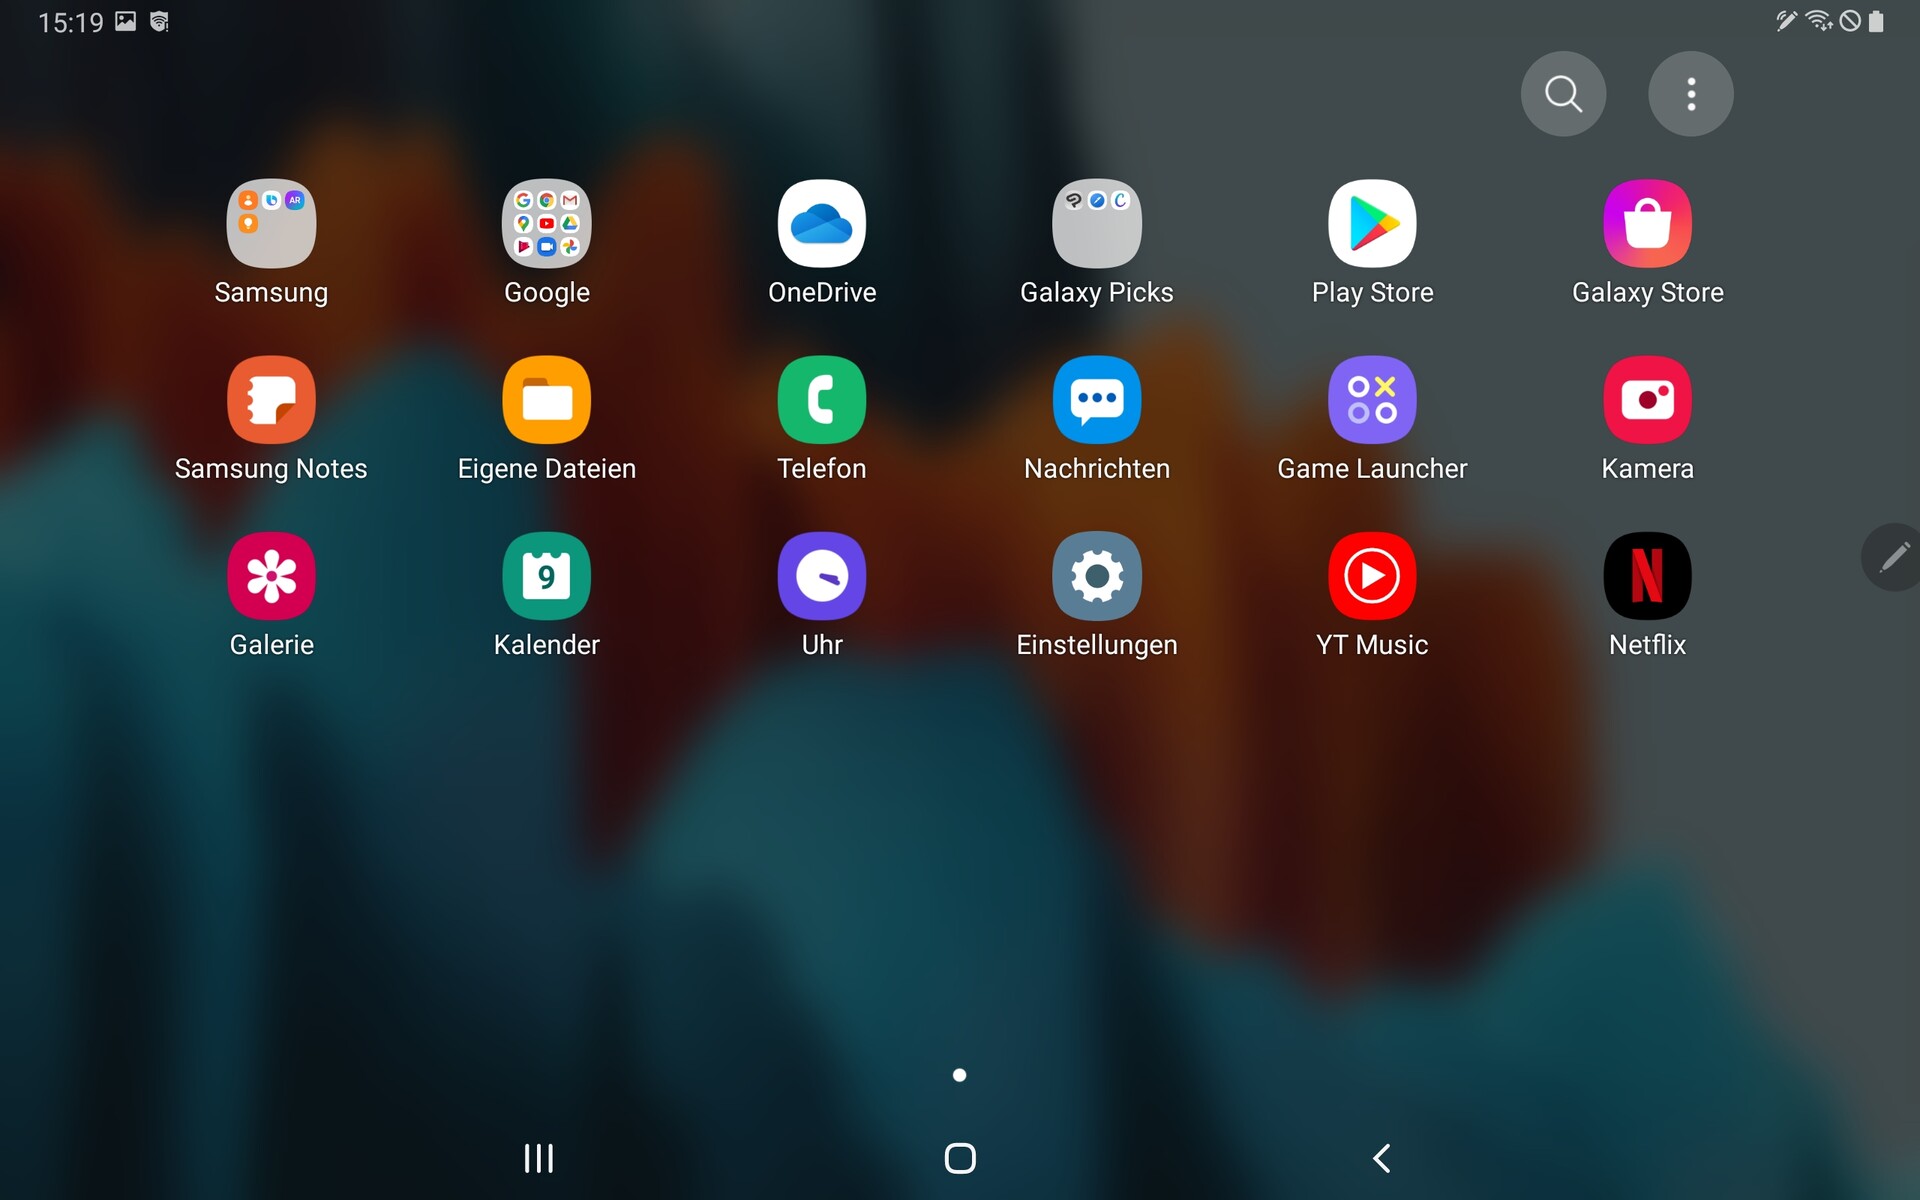Expand the Google app folder
Screen dimensions: 1920x1200
pyautogui.click(x=546, y=224)
